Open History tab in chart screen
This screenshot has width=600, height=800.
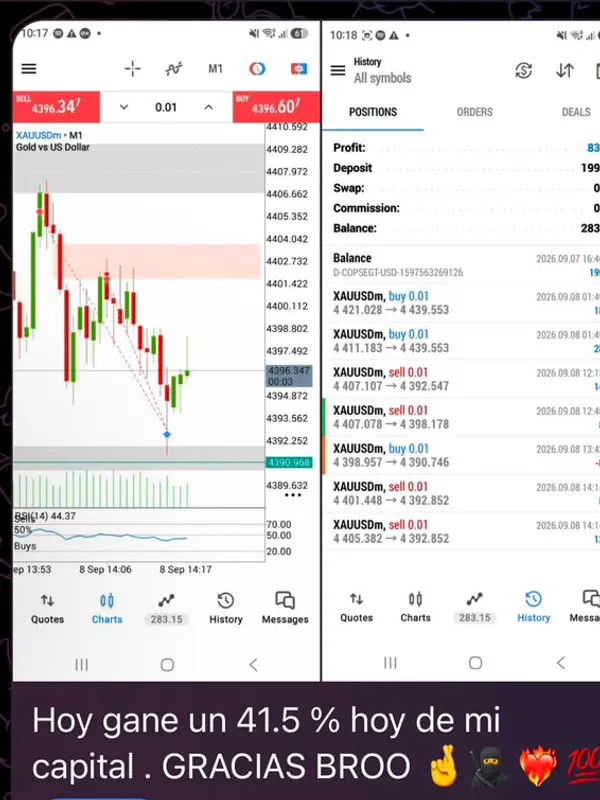(226, 609)
